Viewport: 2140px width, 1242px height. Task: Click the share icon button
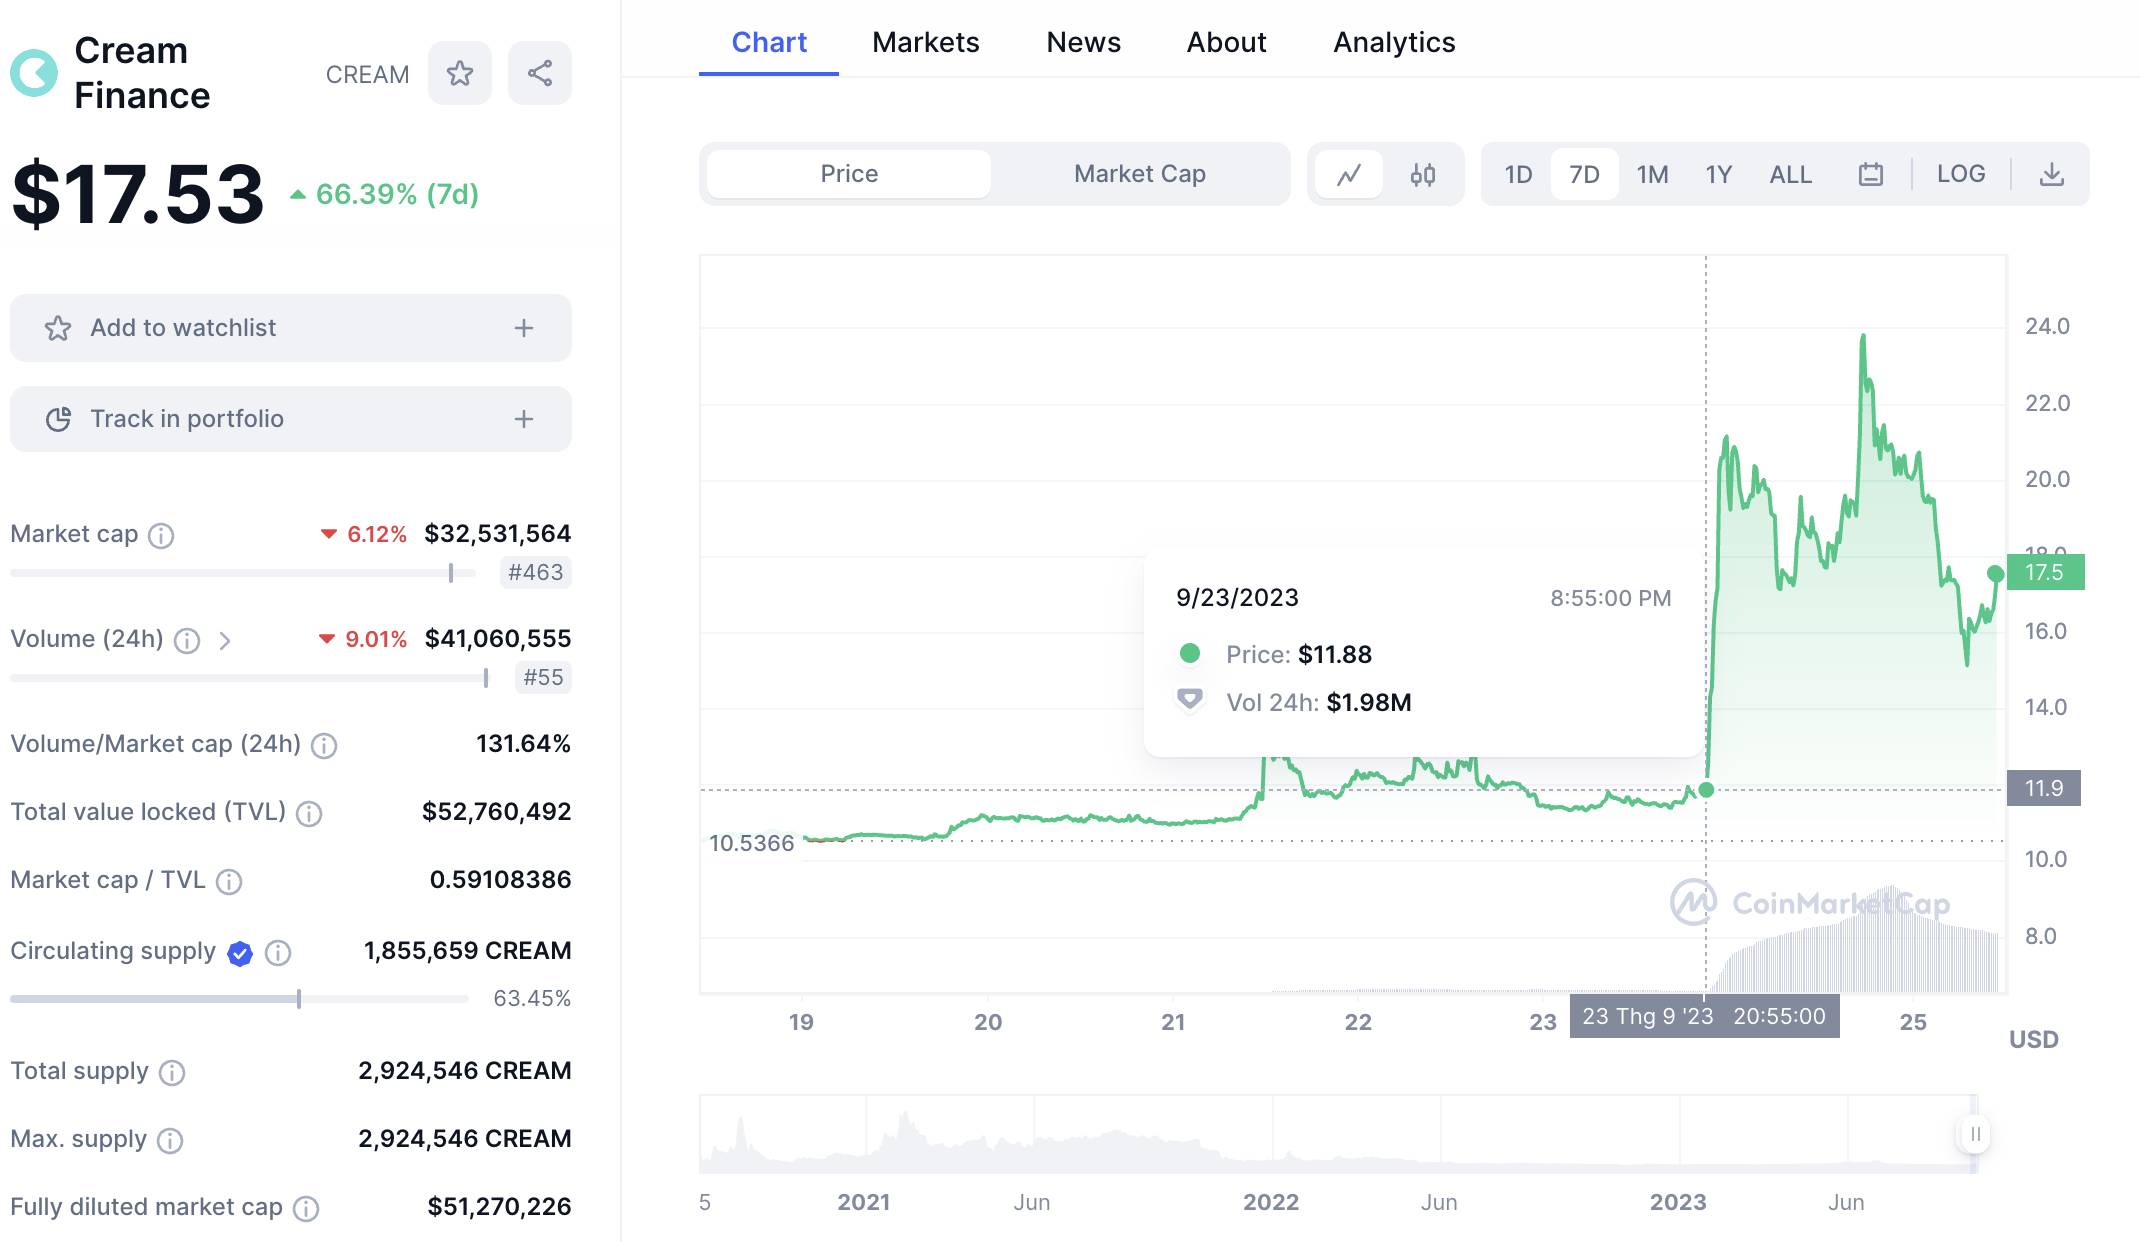click(540, 73)
